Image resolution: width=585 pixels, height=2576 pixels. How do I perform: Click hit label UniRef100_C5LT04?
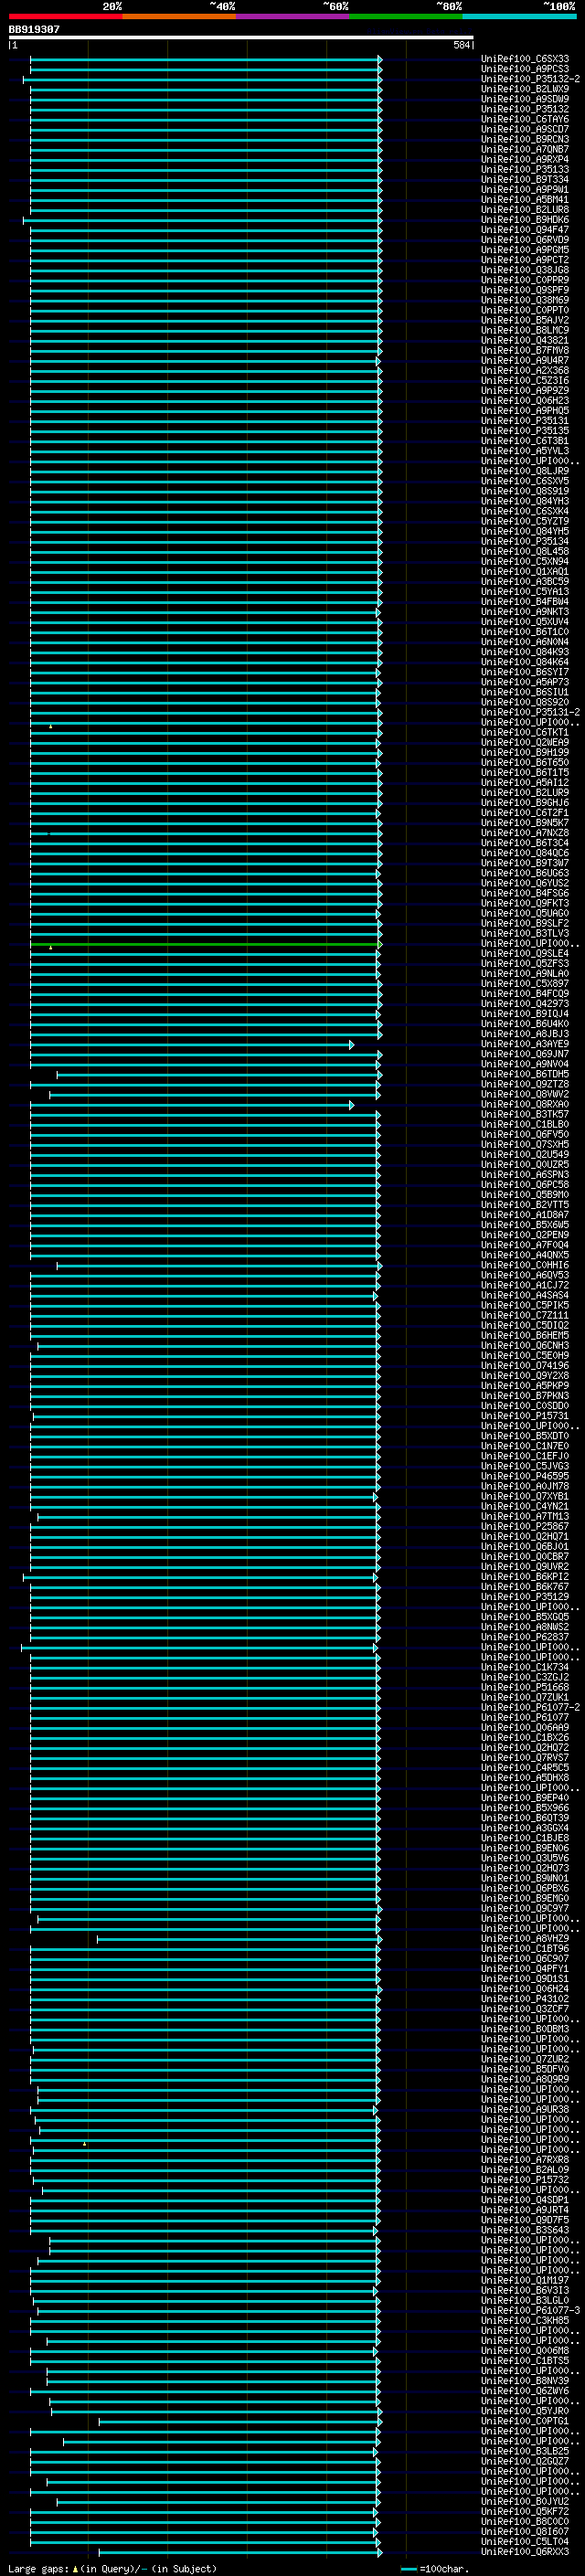tap(525, 2542)
